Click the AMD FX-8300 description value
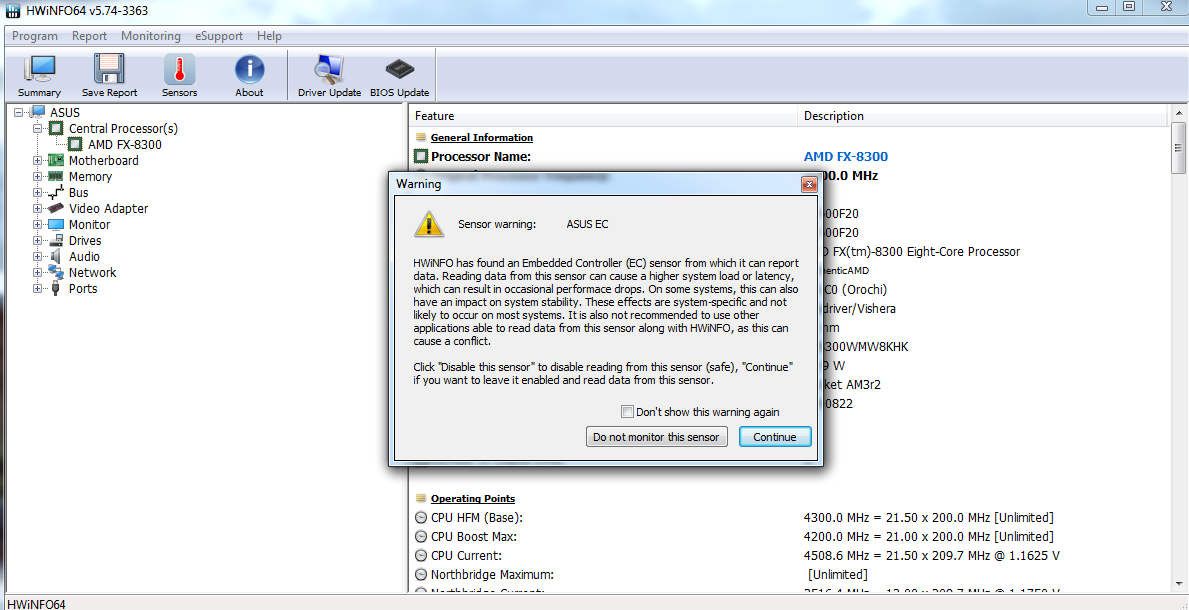Viewport: 1189px width, 610px height. [x=845, y=156]
